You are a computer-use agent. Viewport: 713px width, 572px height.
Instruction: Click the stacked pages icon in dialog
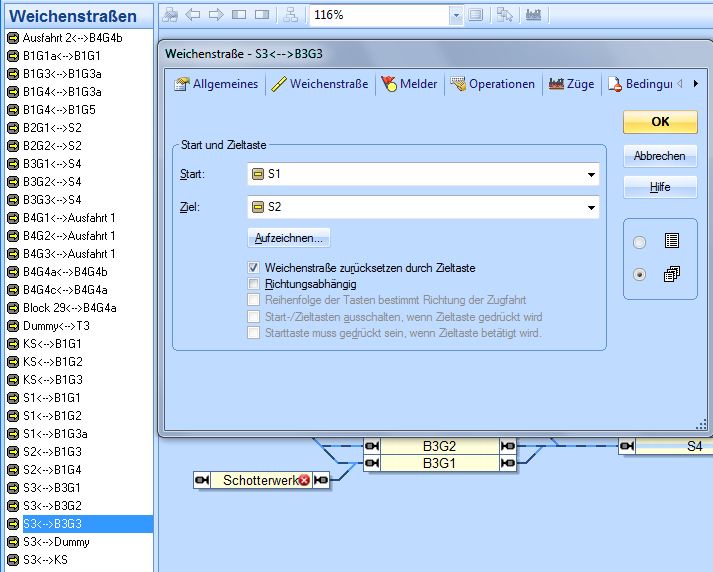pos(672,274)
